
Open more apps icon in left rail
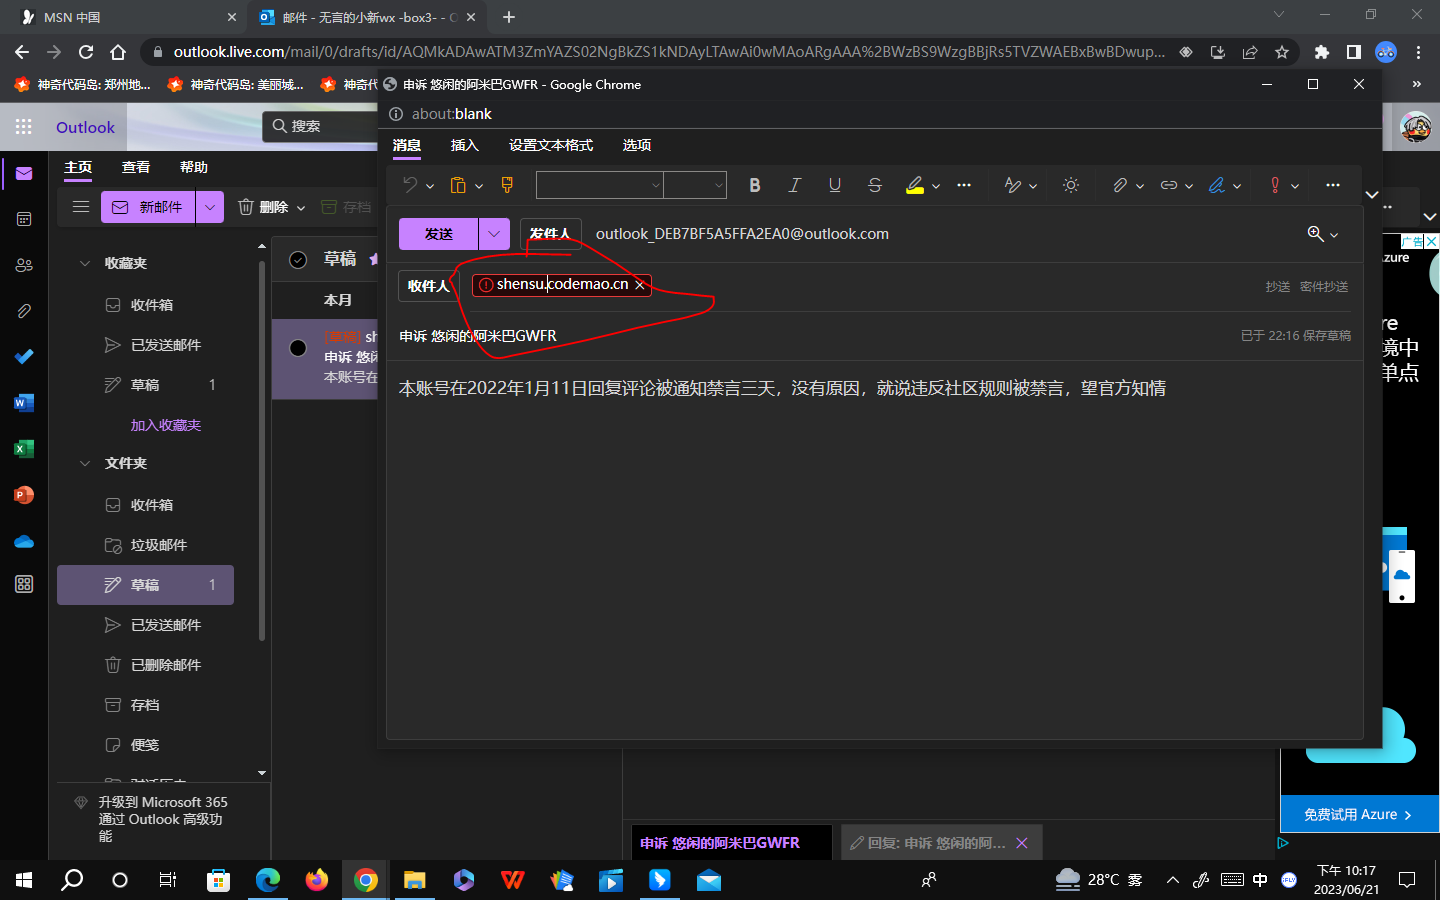click(24, 584)
